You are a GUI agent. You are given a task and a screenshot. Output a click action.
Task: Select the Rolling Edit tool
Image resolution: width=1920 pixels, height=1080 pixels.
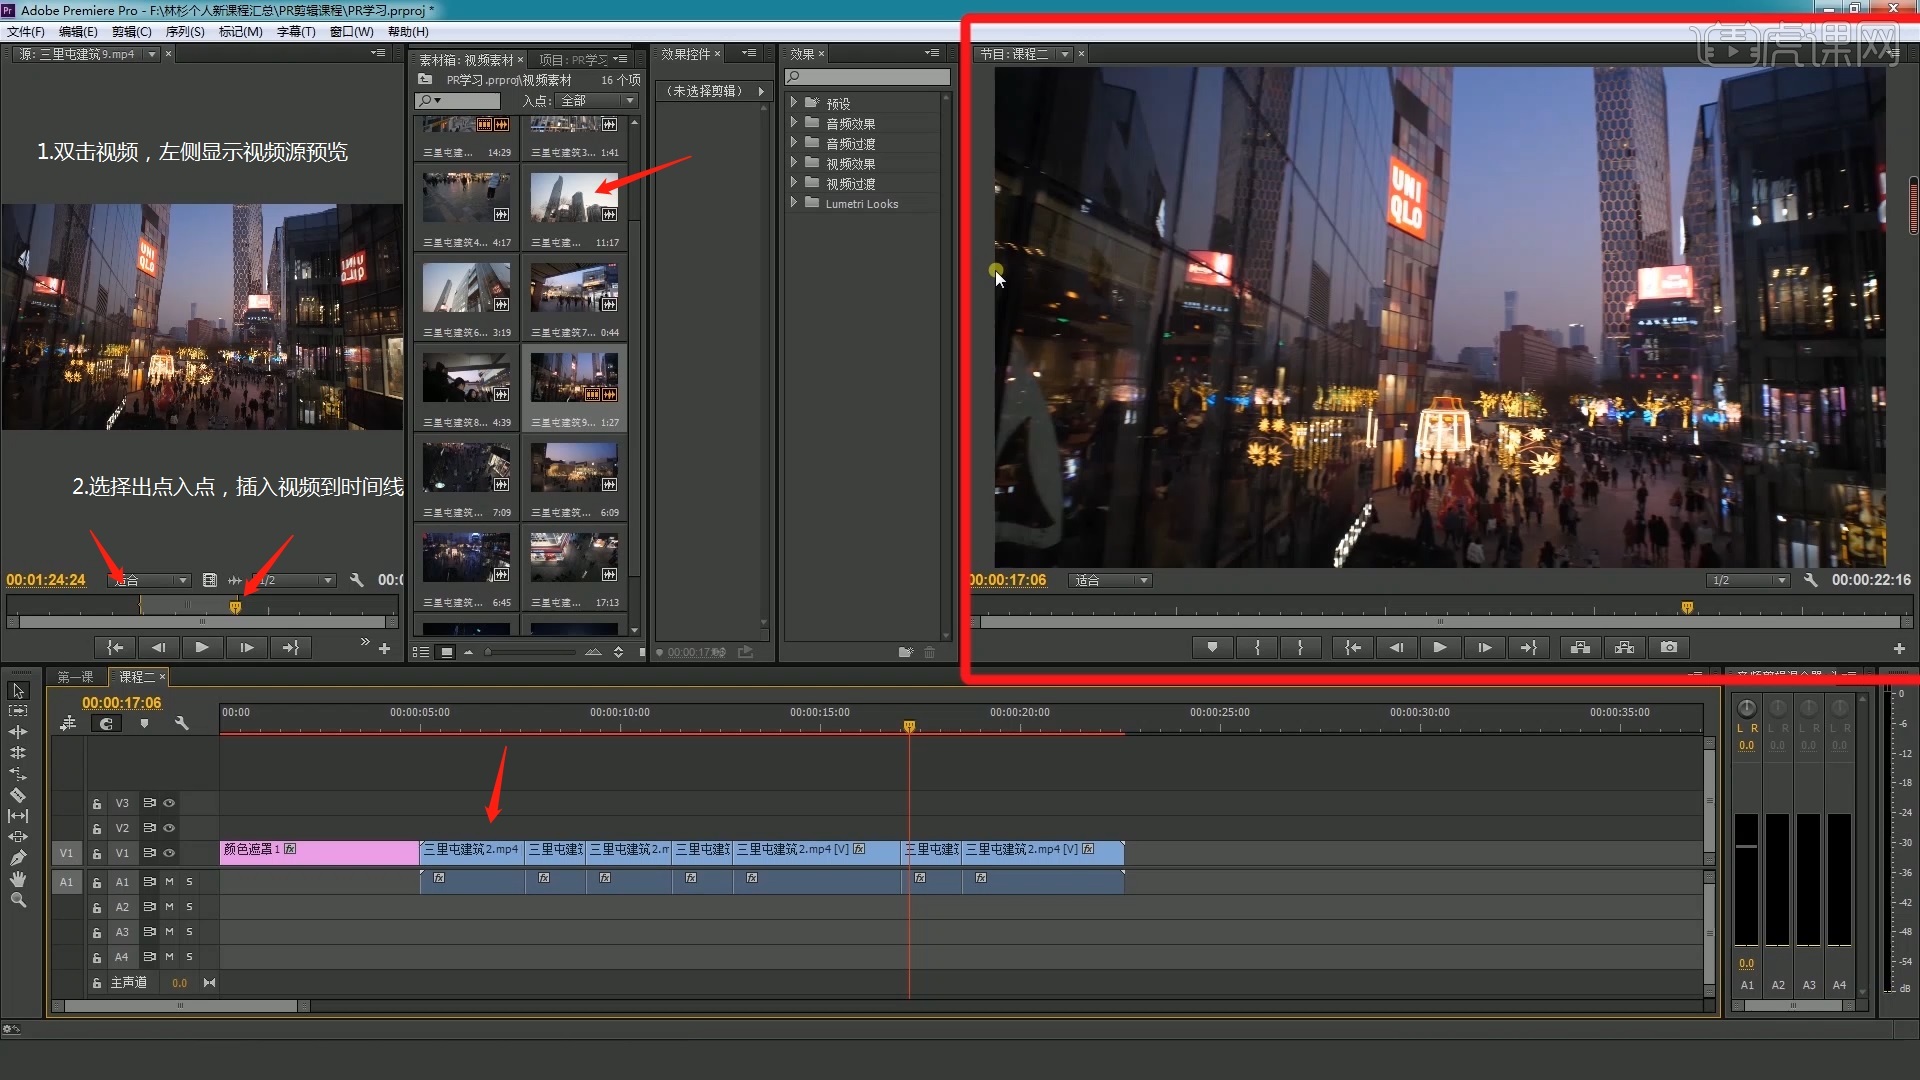pyautogui.click(x=18, y=753)
